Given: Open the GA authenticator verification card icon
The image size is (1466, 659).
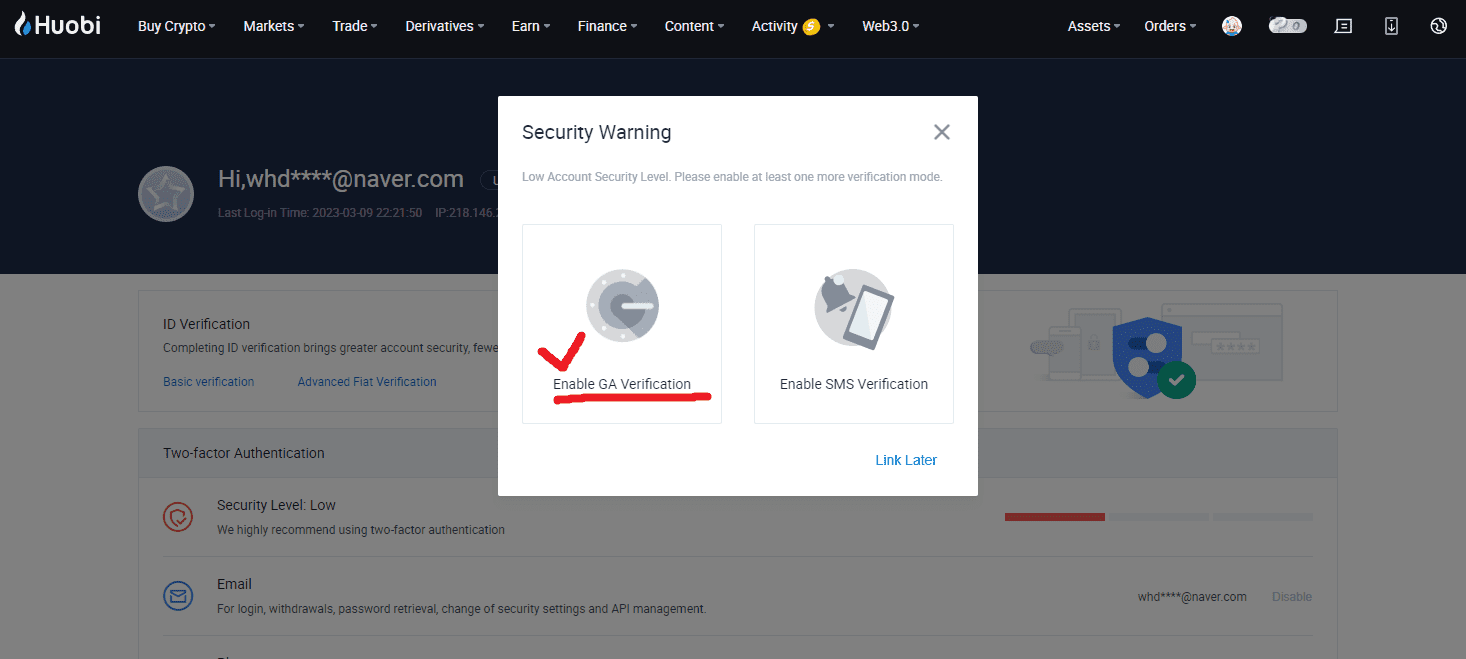Looking at the screenshot, I should click(x=621, y=306).
